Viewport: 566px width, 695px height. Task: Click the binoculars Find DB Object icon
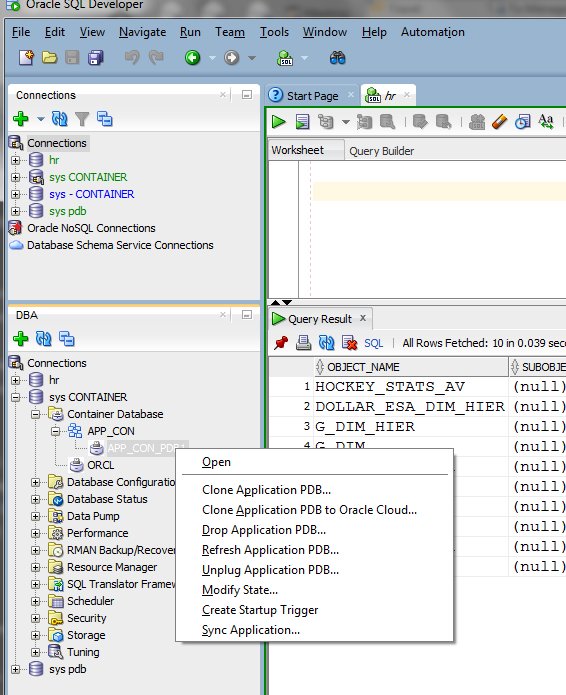(337, 58)
